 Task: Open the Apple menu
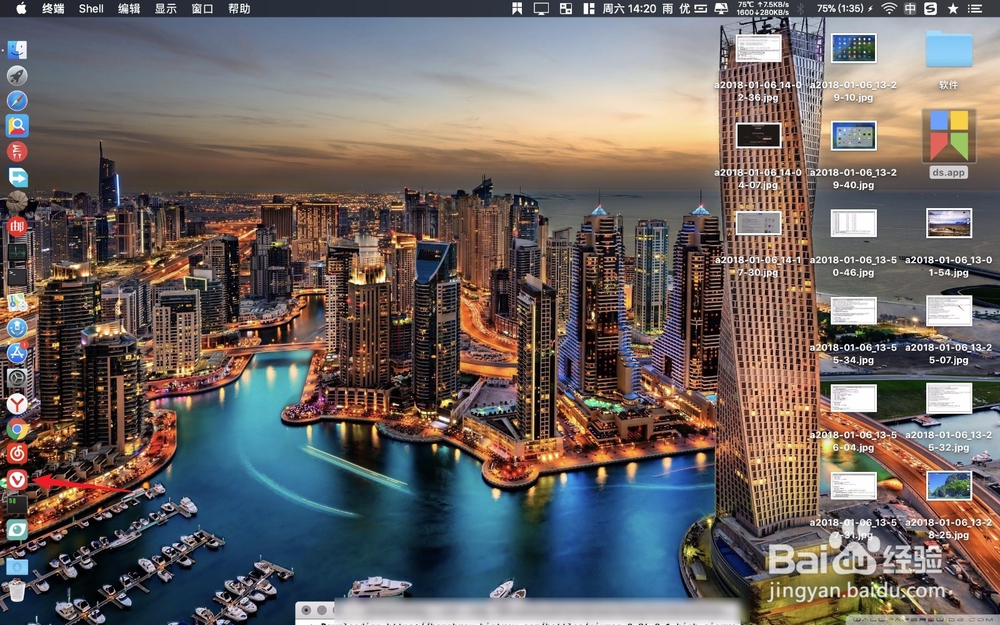click(21, 8)
